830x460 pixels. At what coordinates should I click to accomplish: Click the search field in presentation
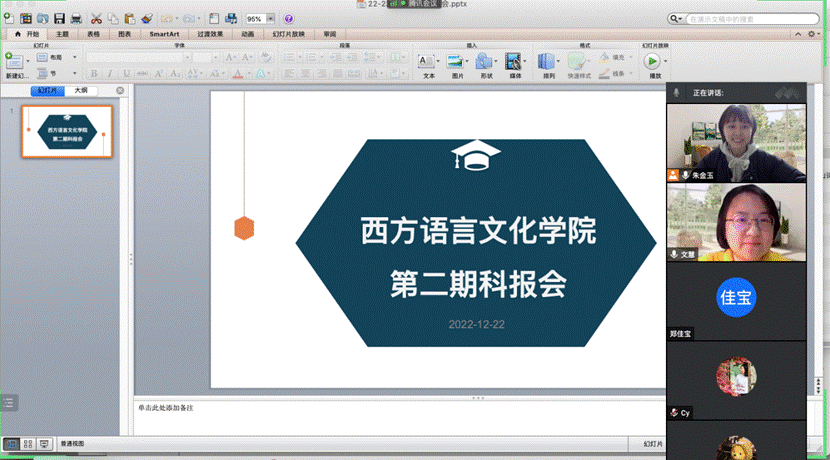click(758, 18)
